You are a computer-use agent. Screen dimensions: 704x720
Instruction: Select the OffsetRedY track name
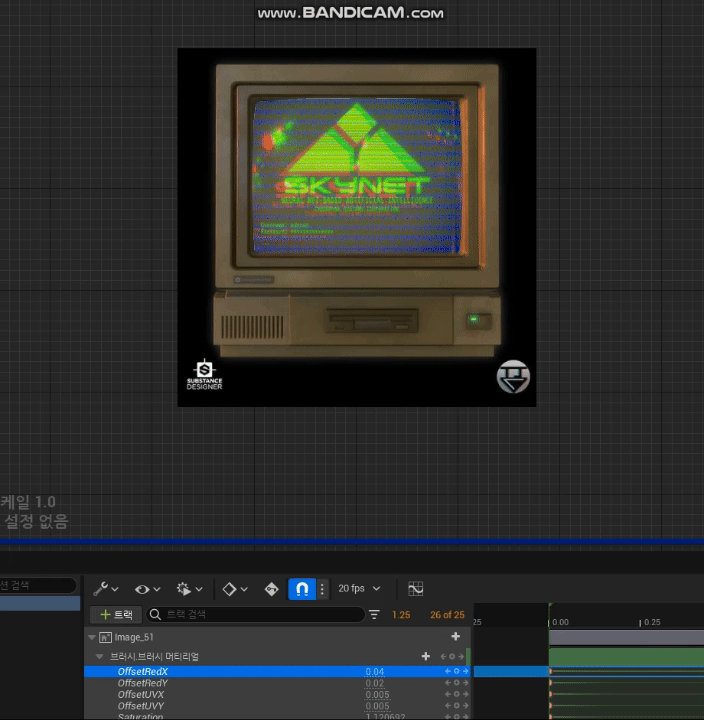142,683
